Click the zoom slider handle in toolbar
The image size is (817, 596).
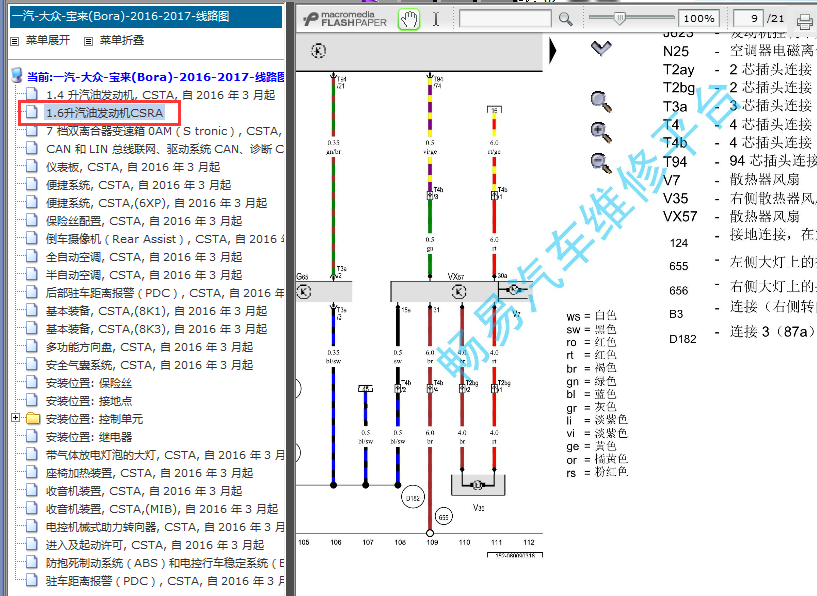(619, 19)
